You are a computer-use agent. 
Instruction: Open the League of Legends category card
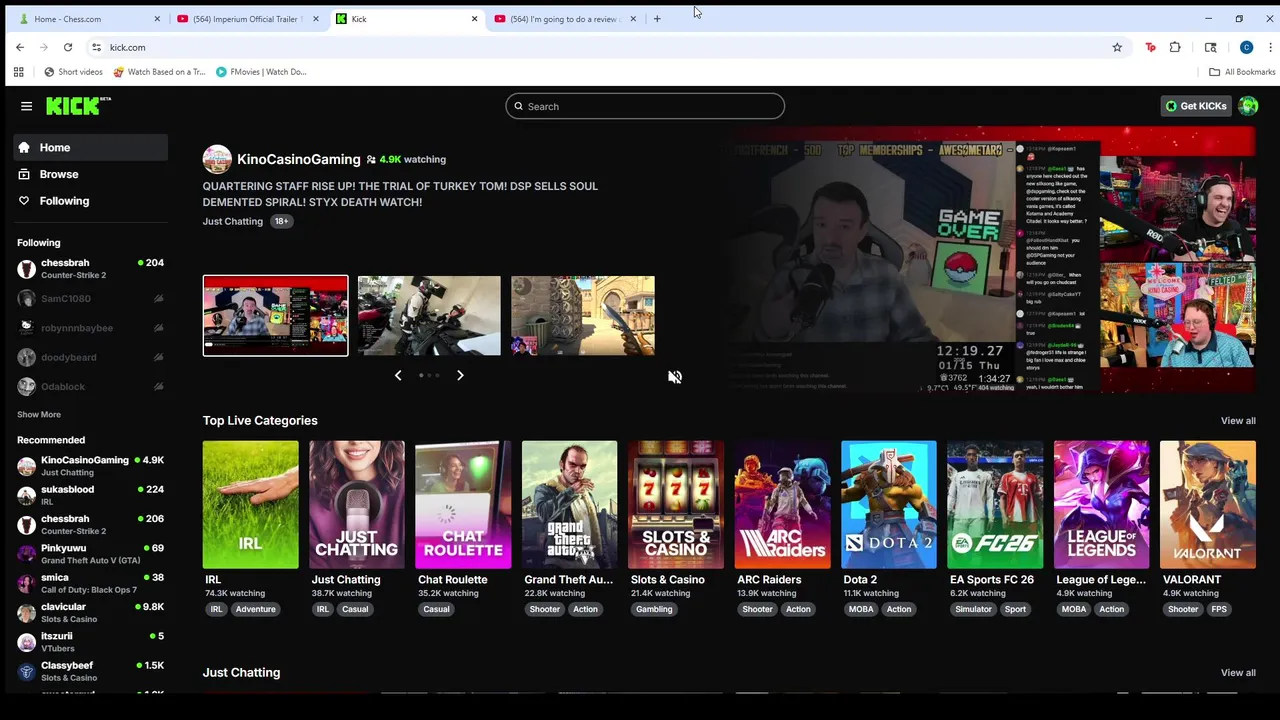1101,505
